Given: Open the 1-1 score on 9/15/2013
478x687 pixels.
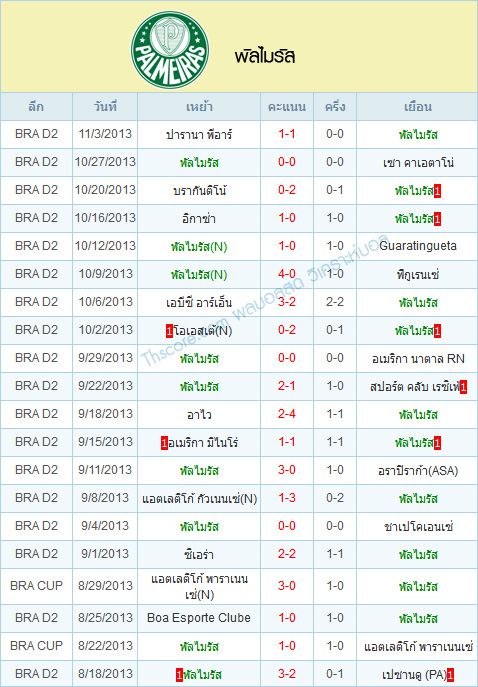Looking at the screenshot, I should (x=287, y=443).
